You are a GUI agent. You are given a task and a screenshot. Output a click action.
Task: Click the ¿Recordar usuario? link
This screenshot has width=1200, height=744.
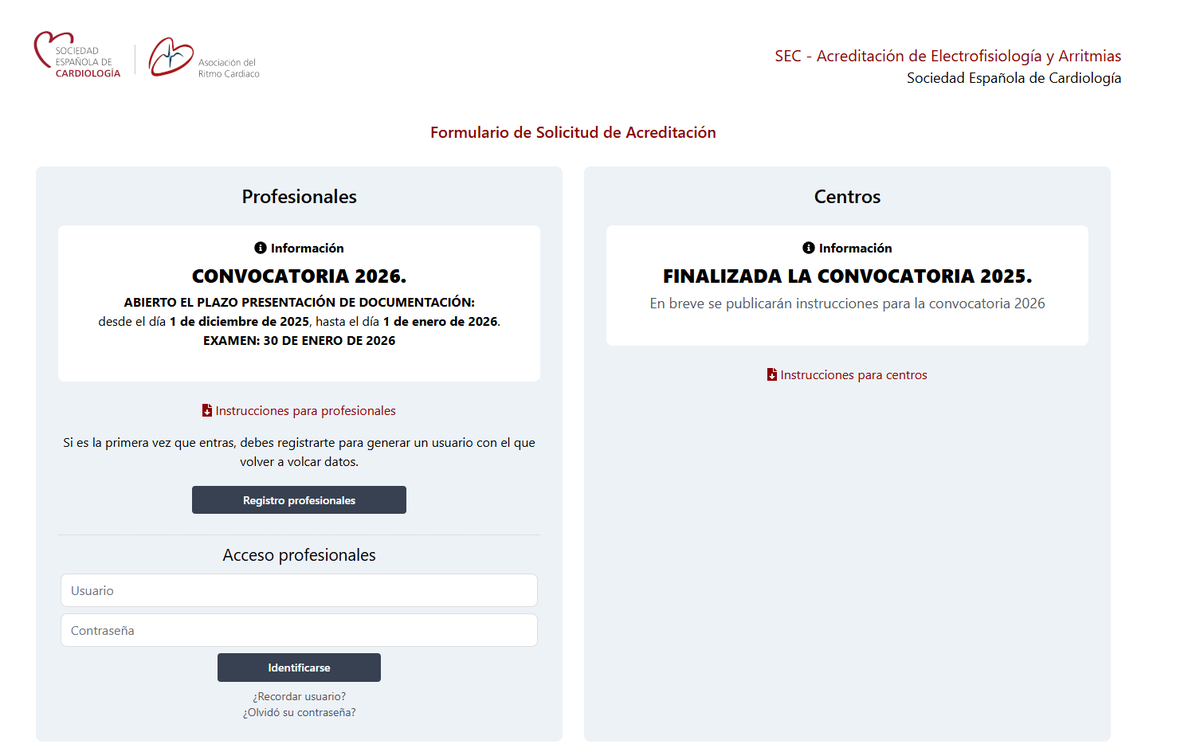click(299, 696)
